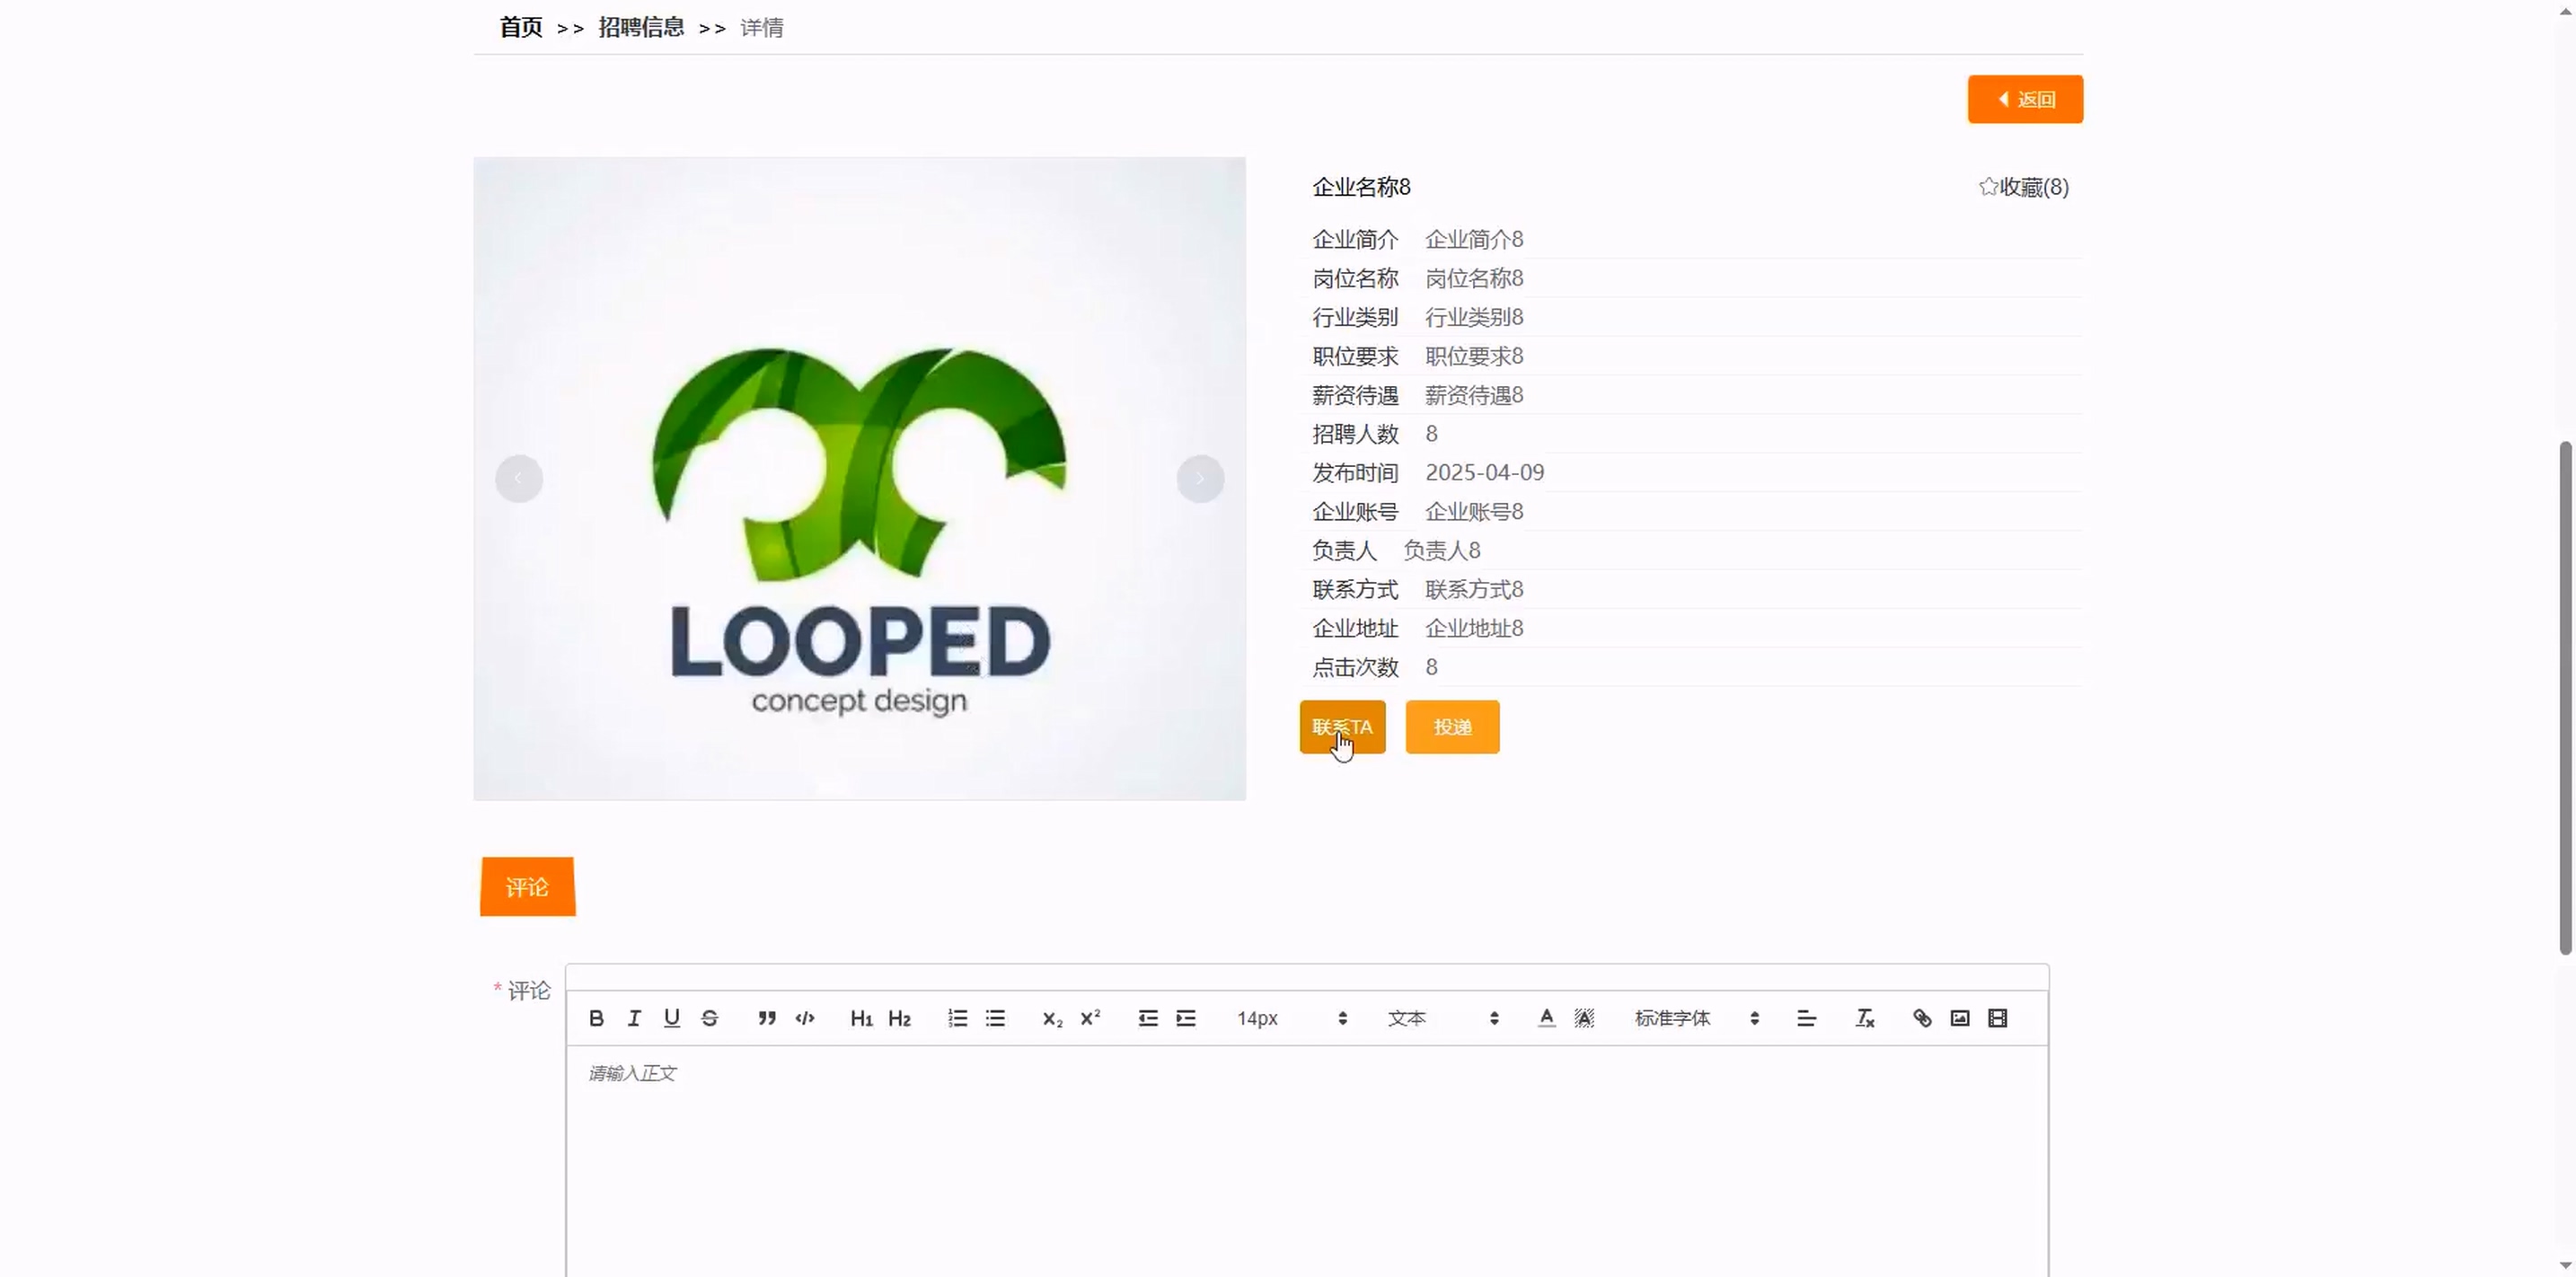Toggle superscript formatting
Screen dimensions: 2576x1277
[1090, 1018]
